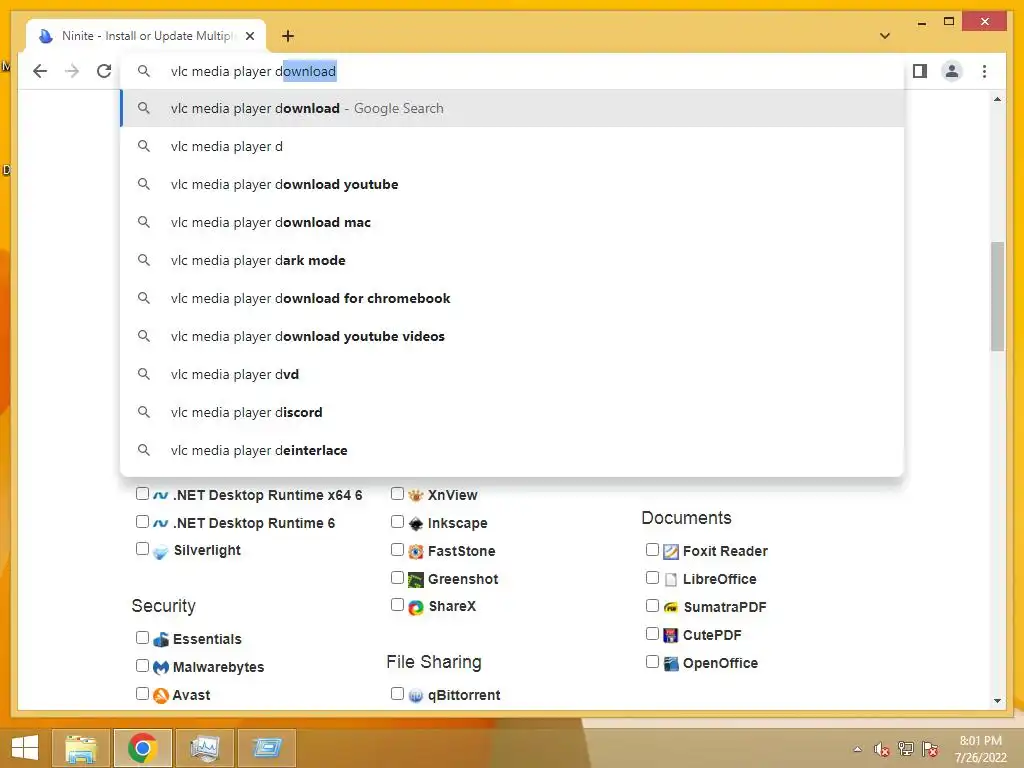Pick 'vlc media player download for chromebook' suggestion
The height and width of the screenshot is (768, 1024).
(x=513, y=298)
